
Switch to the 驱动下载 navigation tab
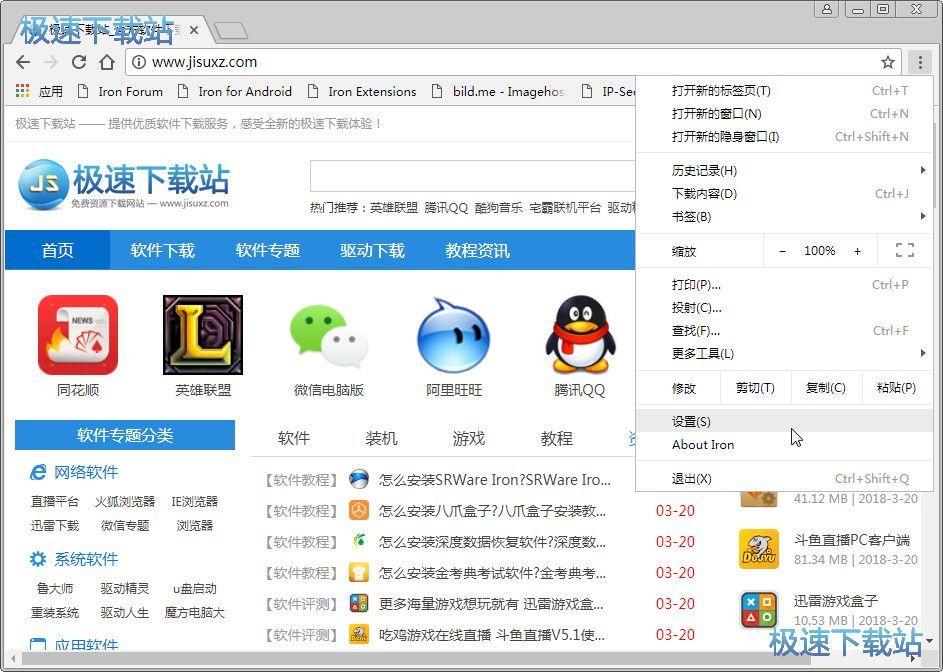pos(371,251)
